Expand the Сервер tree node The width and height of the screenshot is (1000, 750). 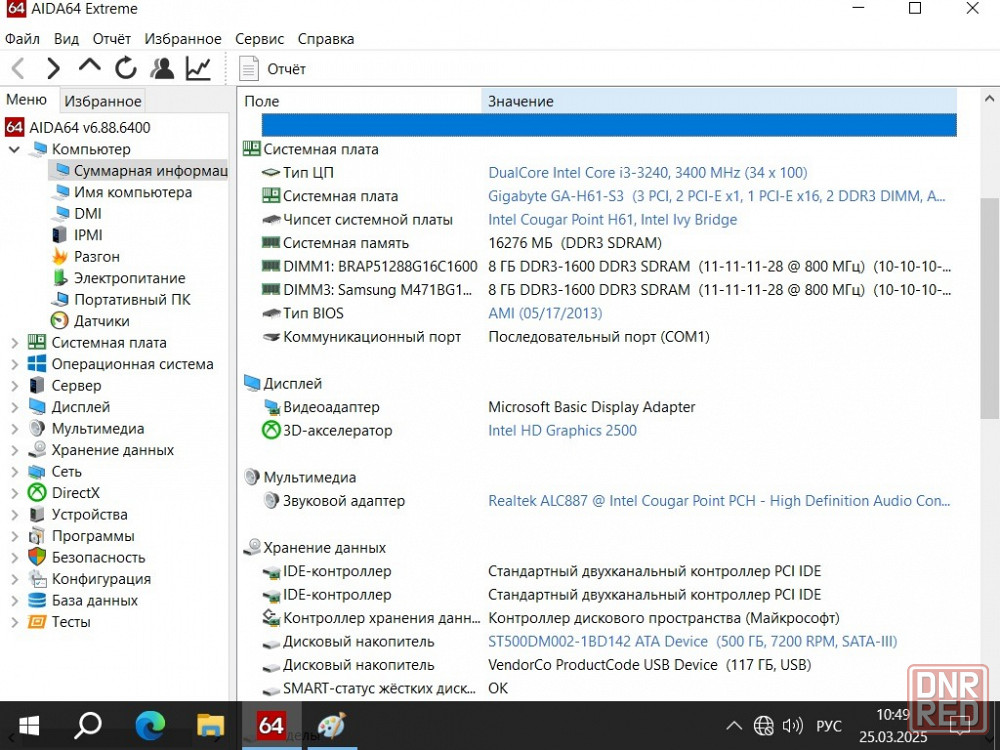click(14, 386)
